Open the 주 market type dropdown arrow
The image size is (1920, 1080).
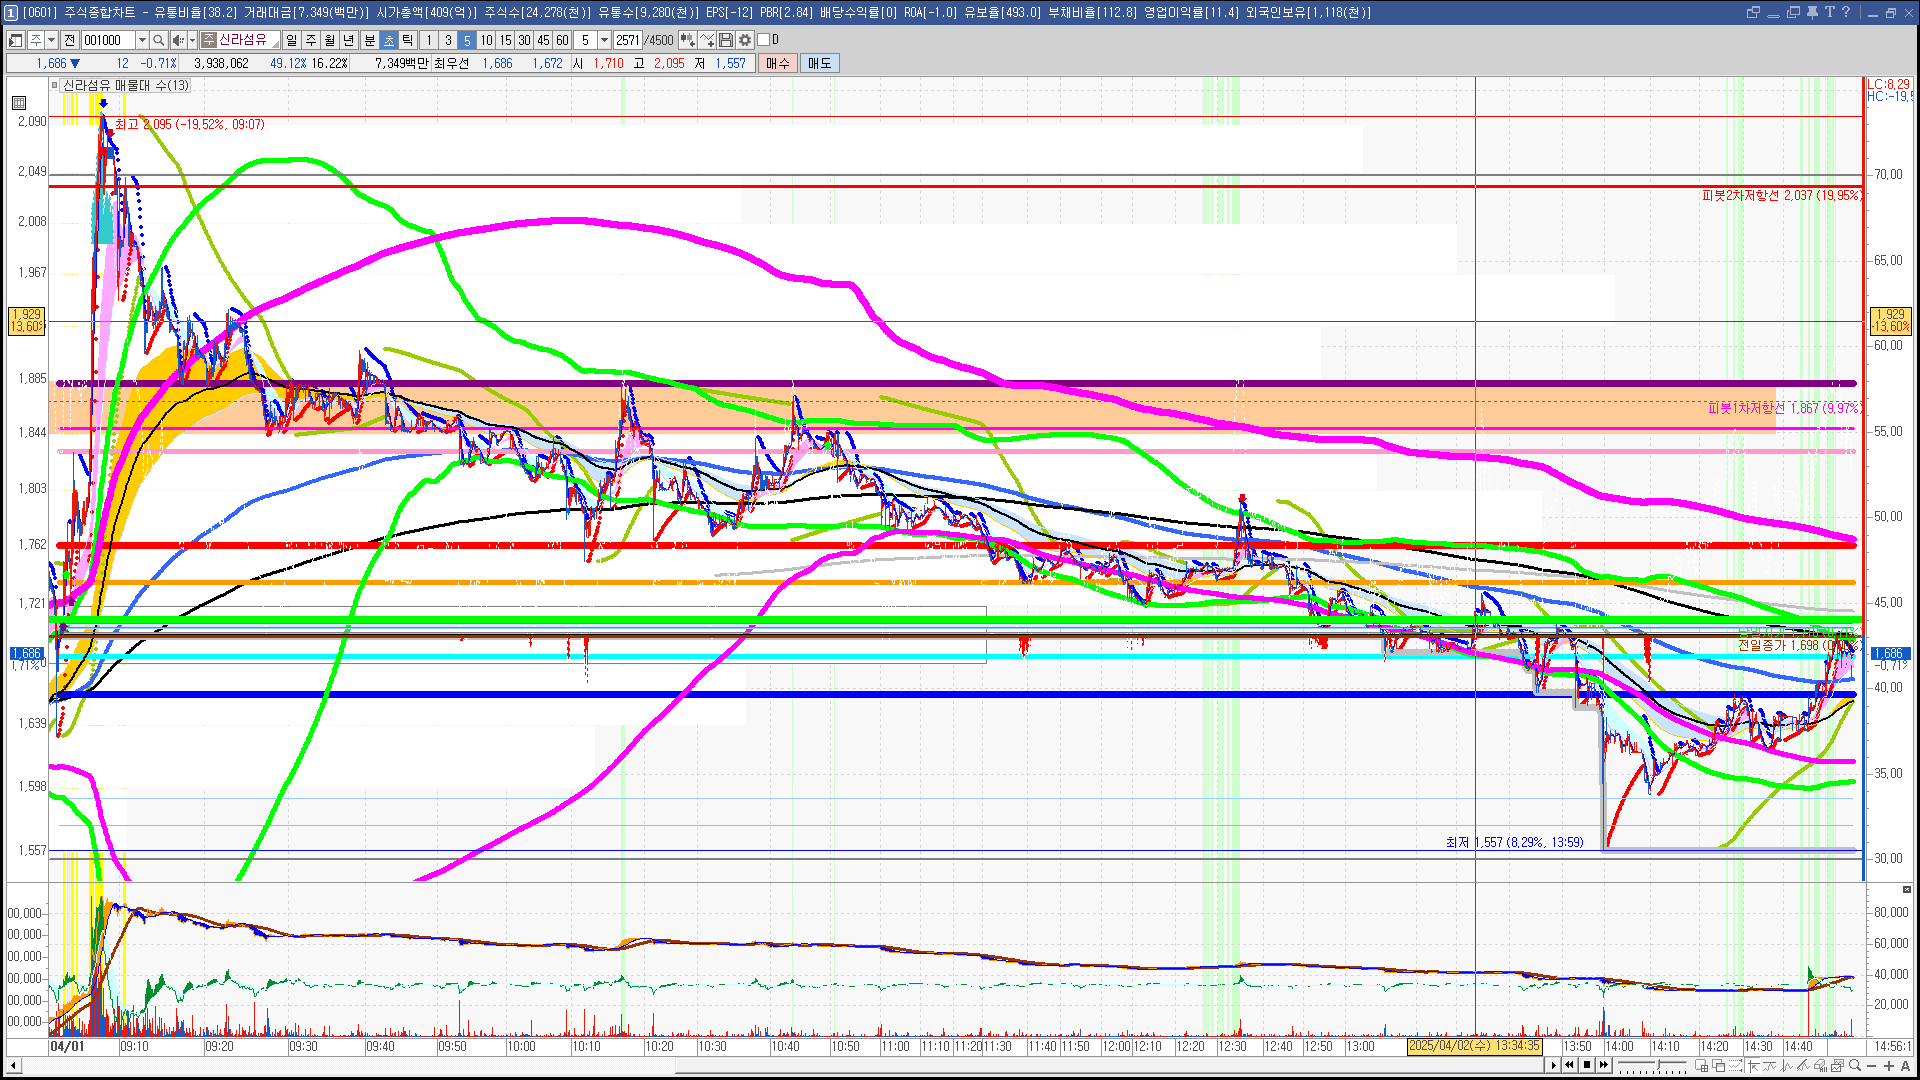51,40
